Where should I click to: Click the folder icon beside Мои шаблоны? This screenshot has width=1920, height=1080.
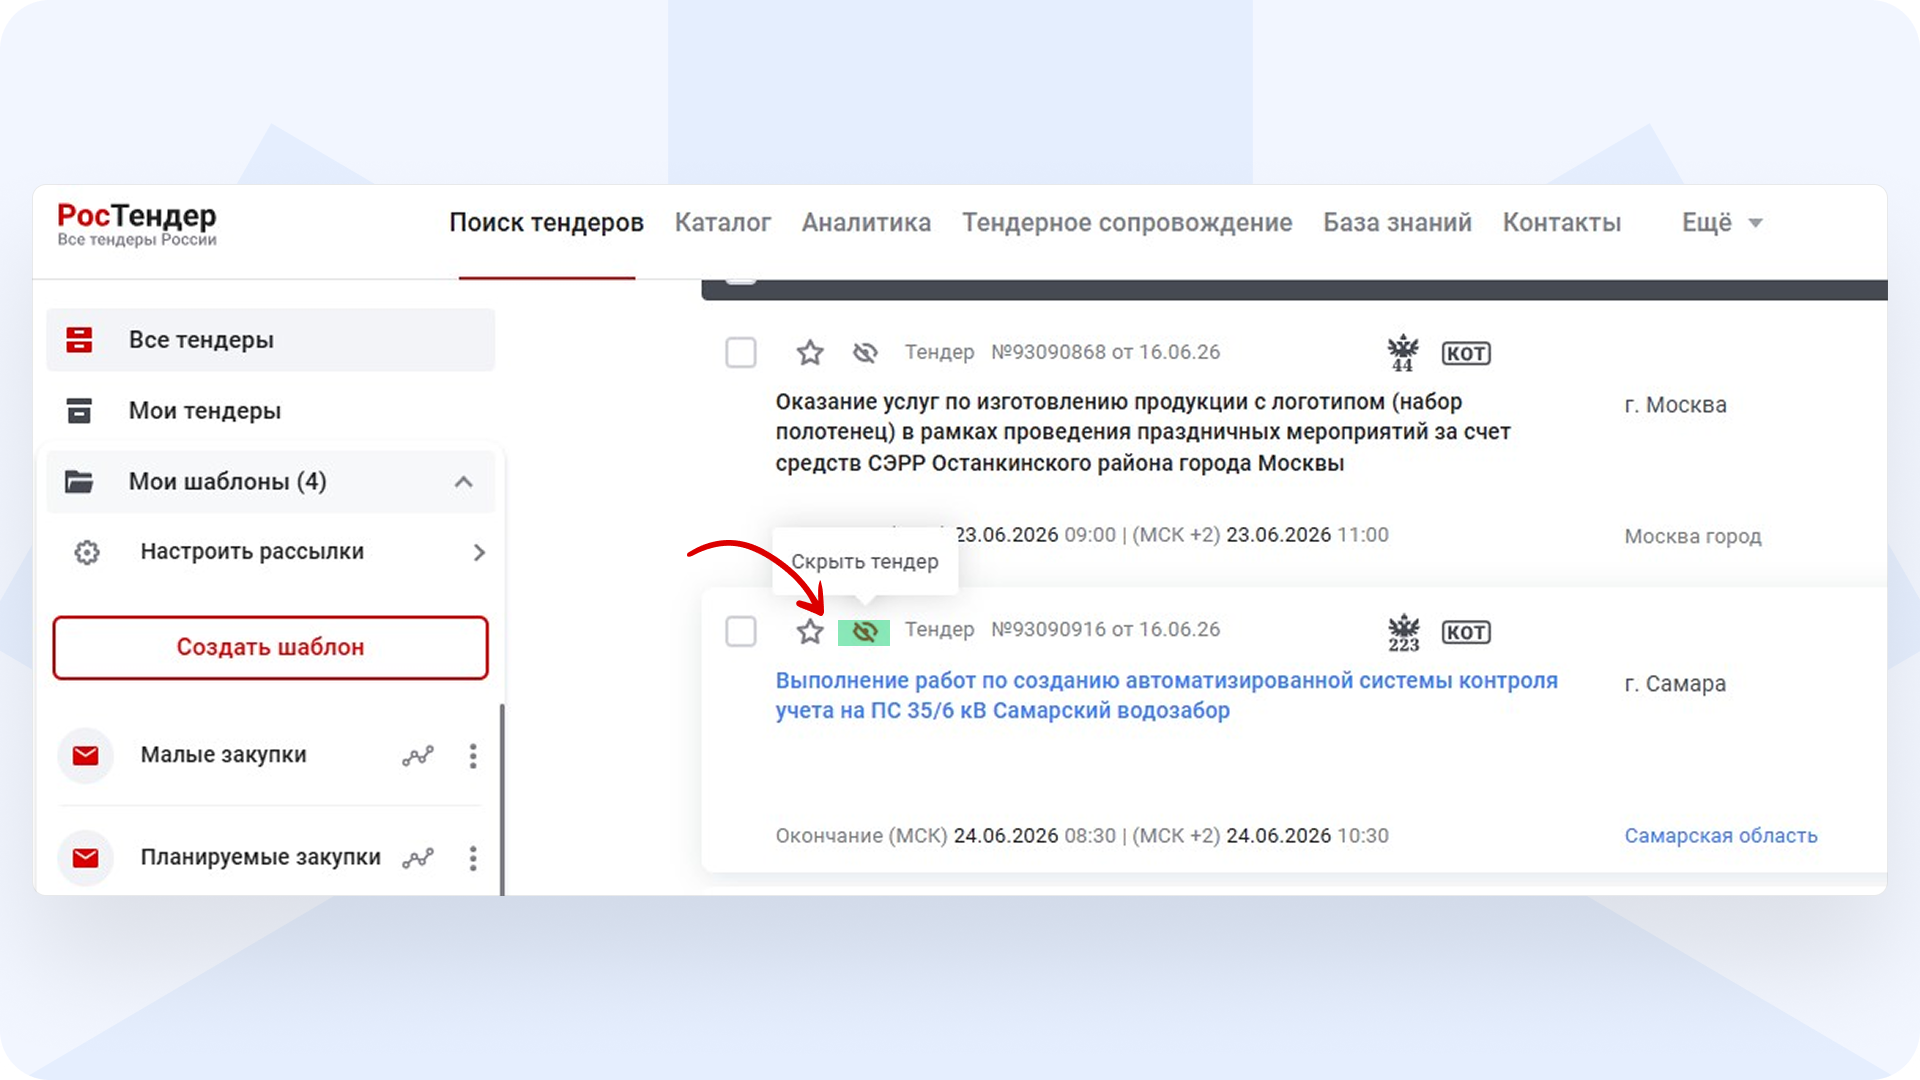coord(79,482)
